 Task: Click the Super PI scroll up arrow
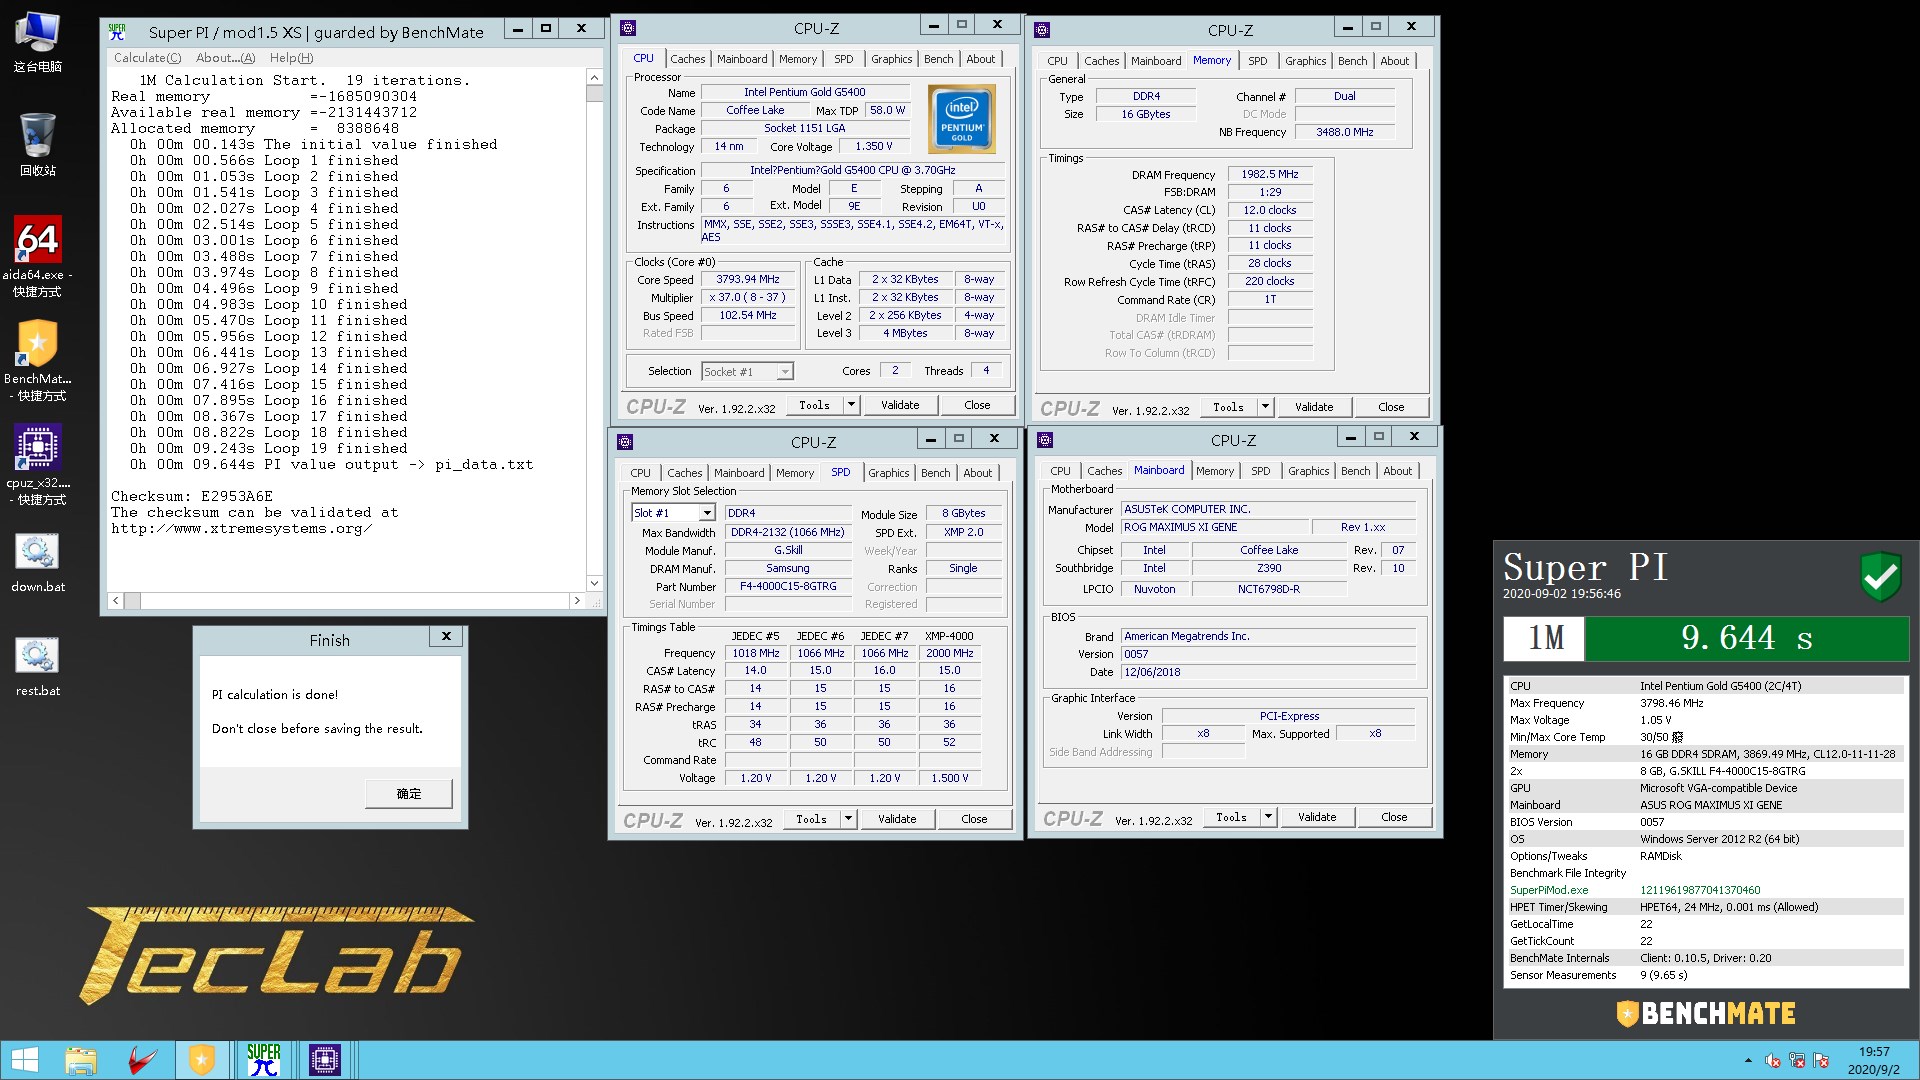[x=594, y=78]
